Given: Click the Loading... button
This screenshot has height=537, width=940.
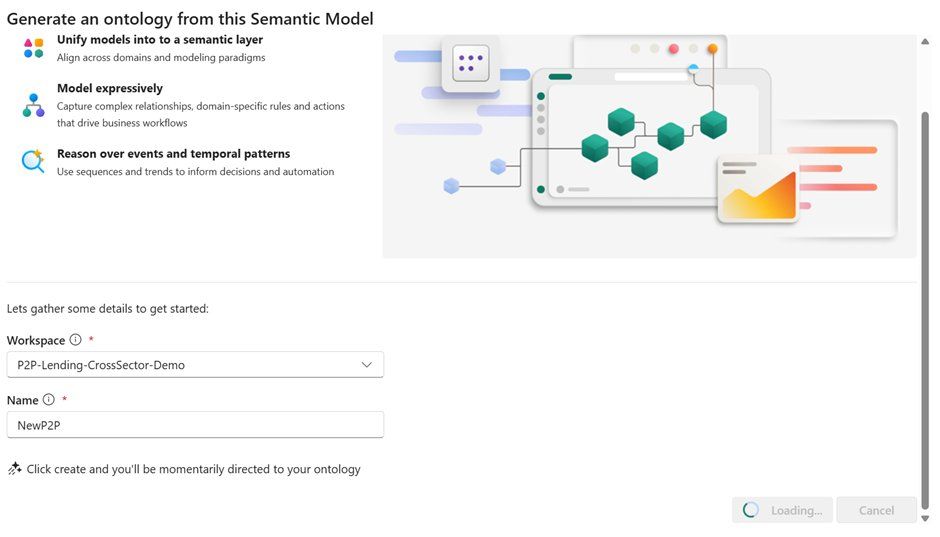Looking at the screenshot, I should tap(782, 510).
